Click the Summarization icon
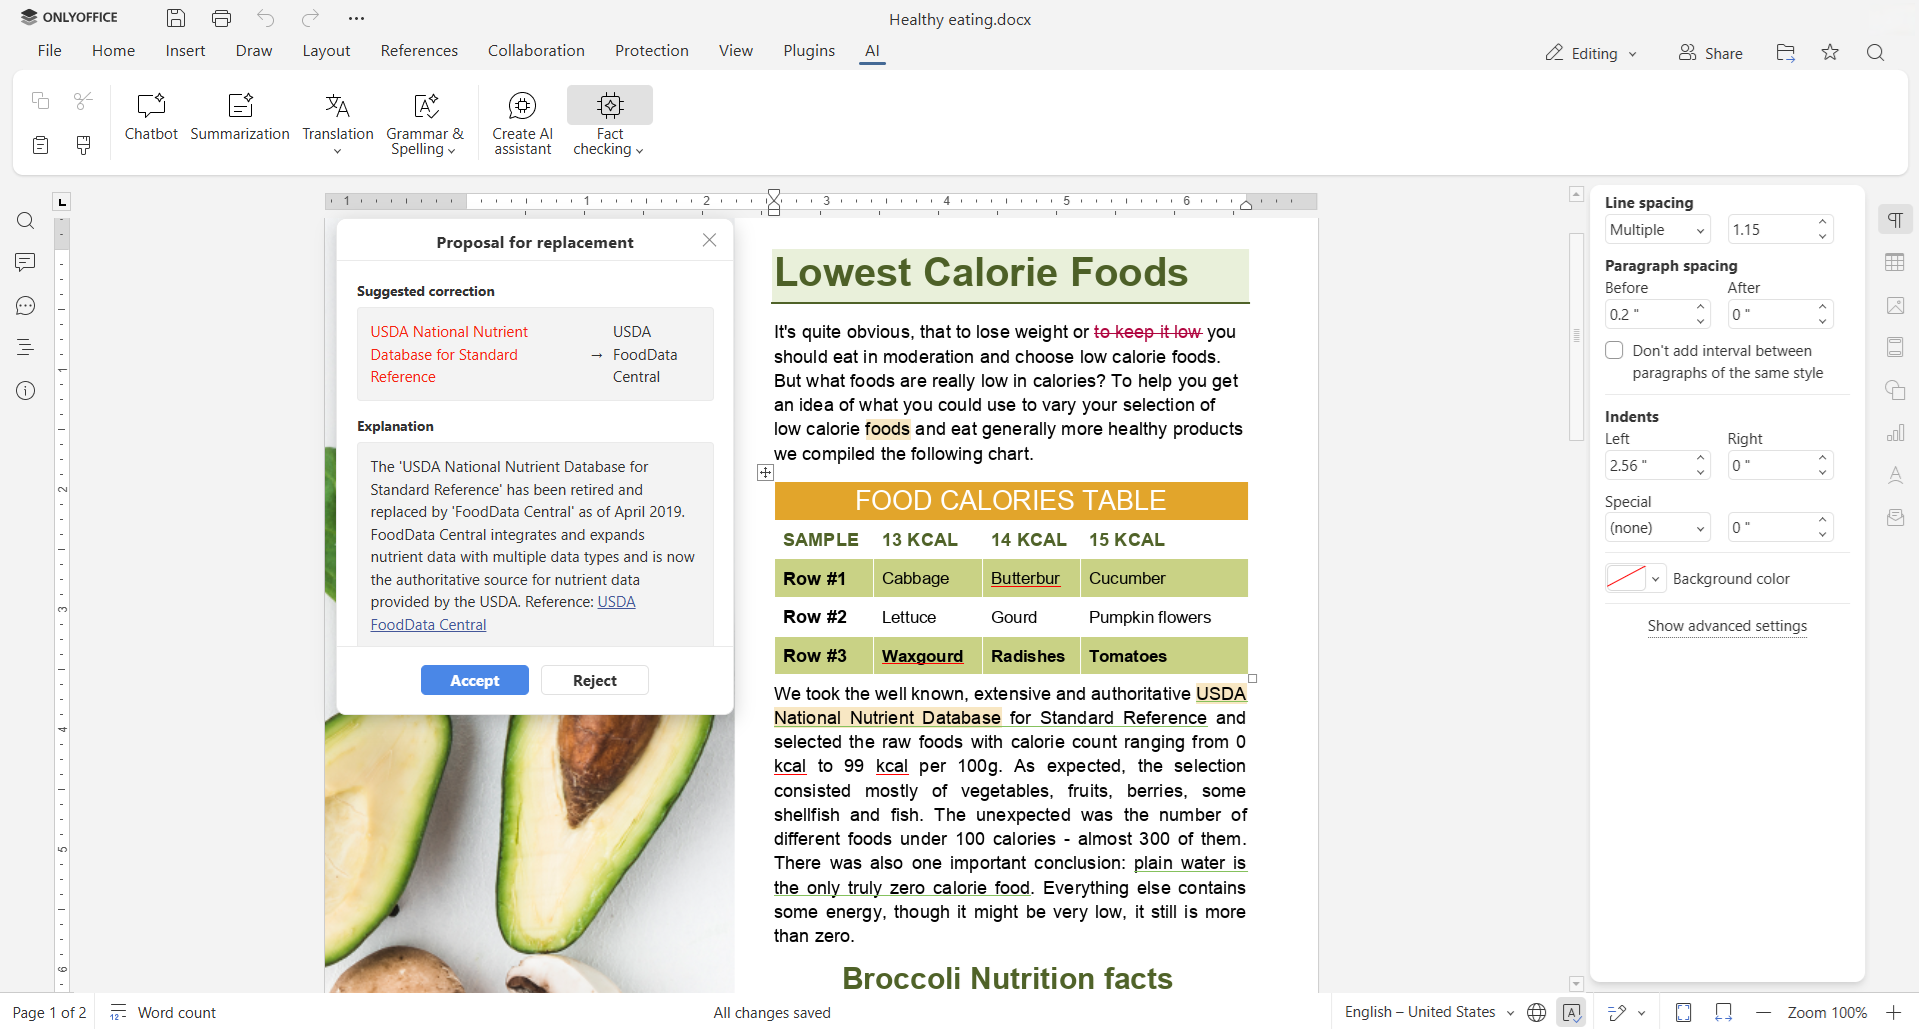The image size is (1919, 1029). [240, 106]
